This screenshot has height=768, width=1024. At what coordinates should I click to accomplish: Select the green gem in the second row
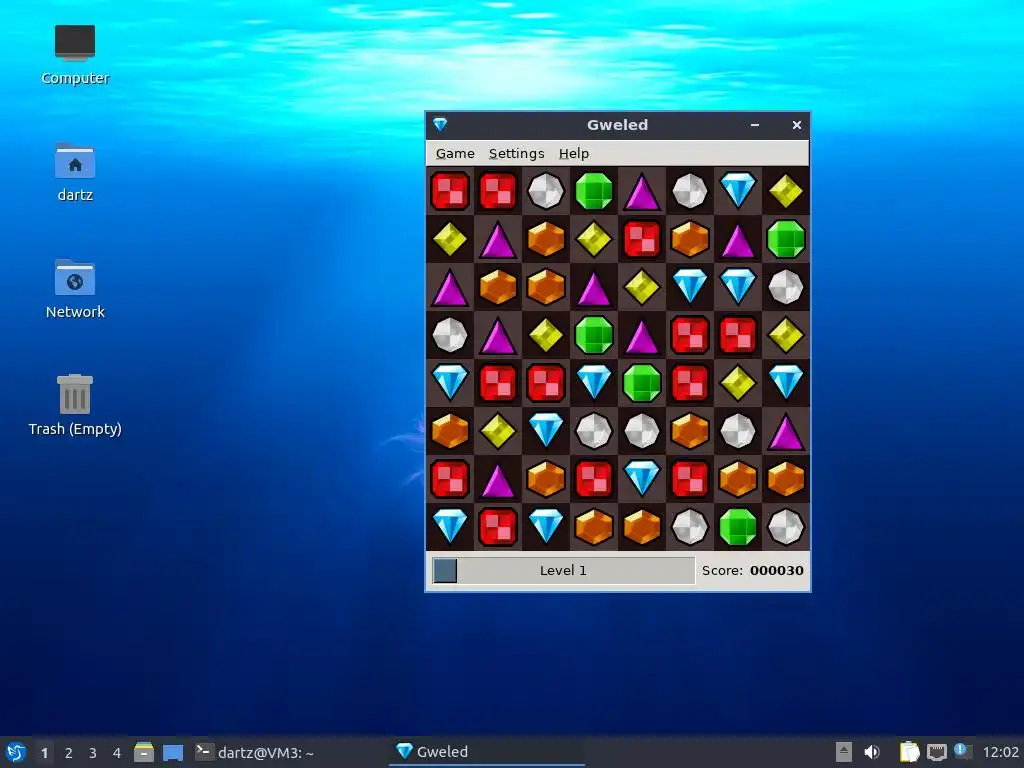(786, 239)
